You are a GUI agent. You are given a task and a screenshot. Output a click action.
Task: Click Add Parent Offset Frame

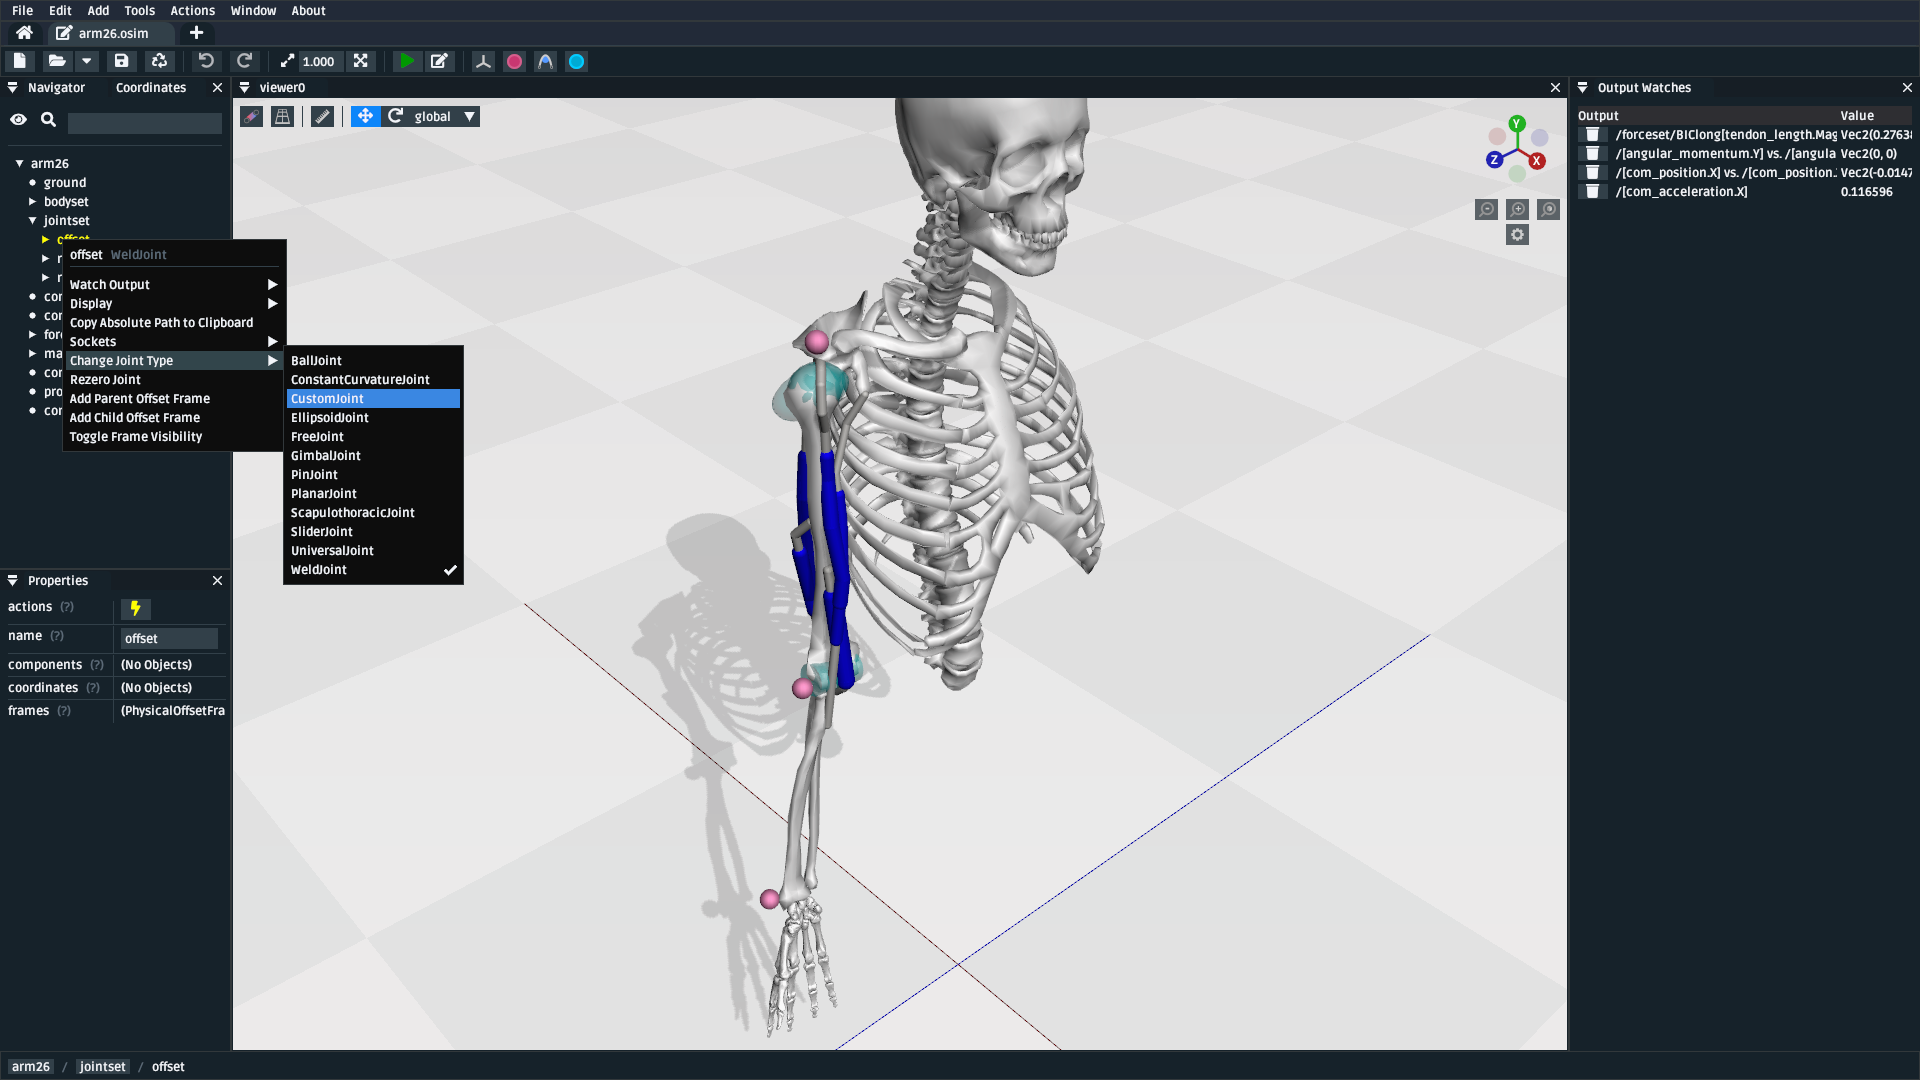coord(139,399)
